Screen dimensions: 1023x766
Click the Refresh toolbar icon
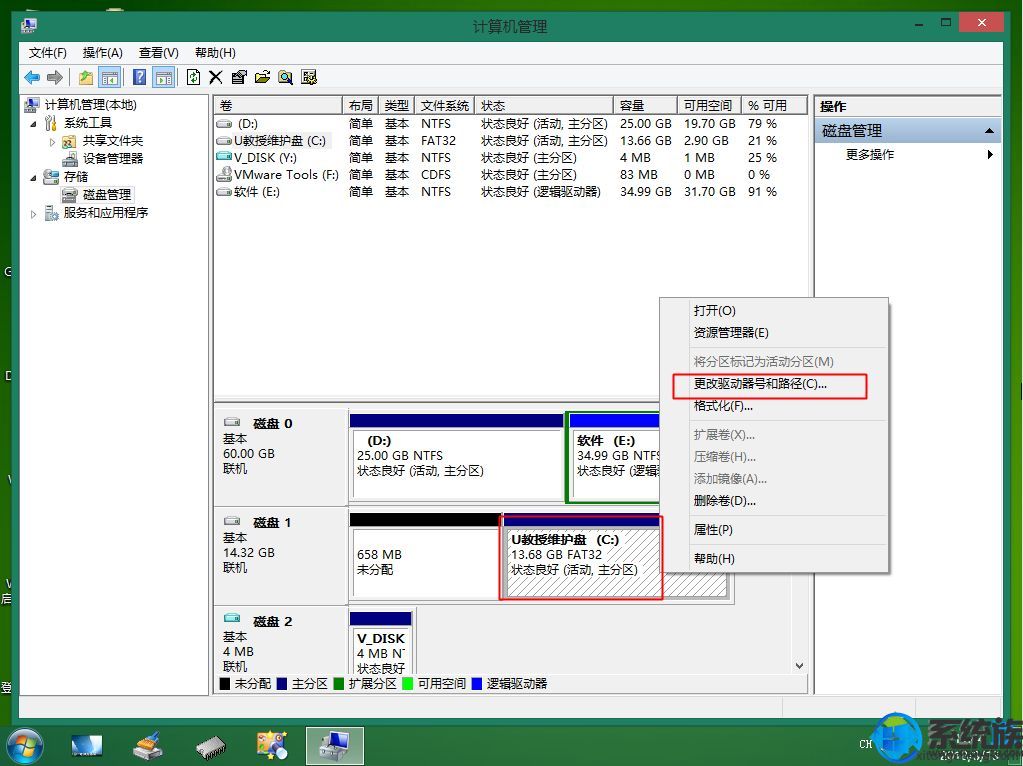(193, 78)
